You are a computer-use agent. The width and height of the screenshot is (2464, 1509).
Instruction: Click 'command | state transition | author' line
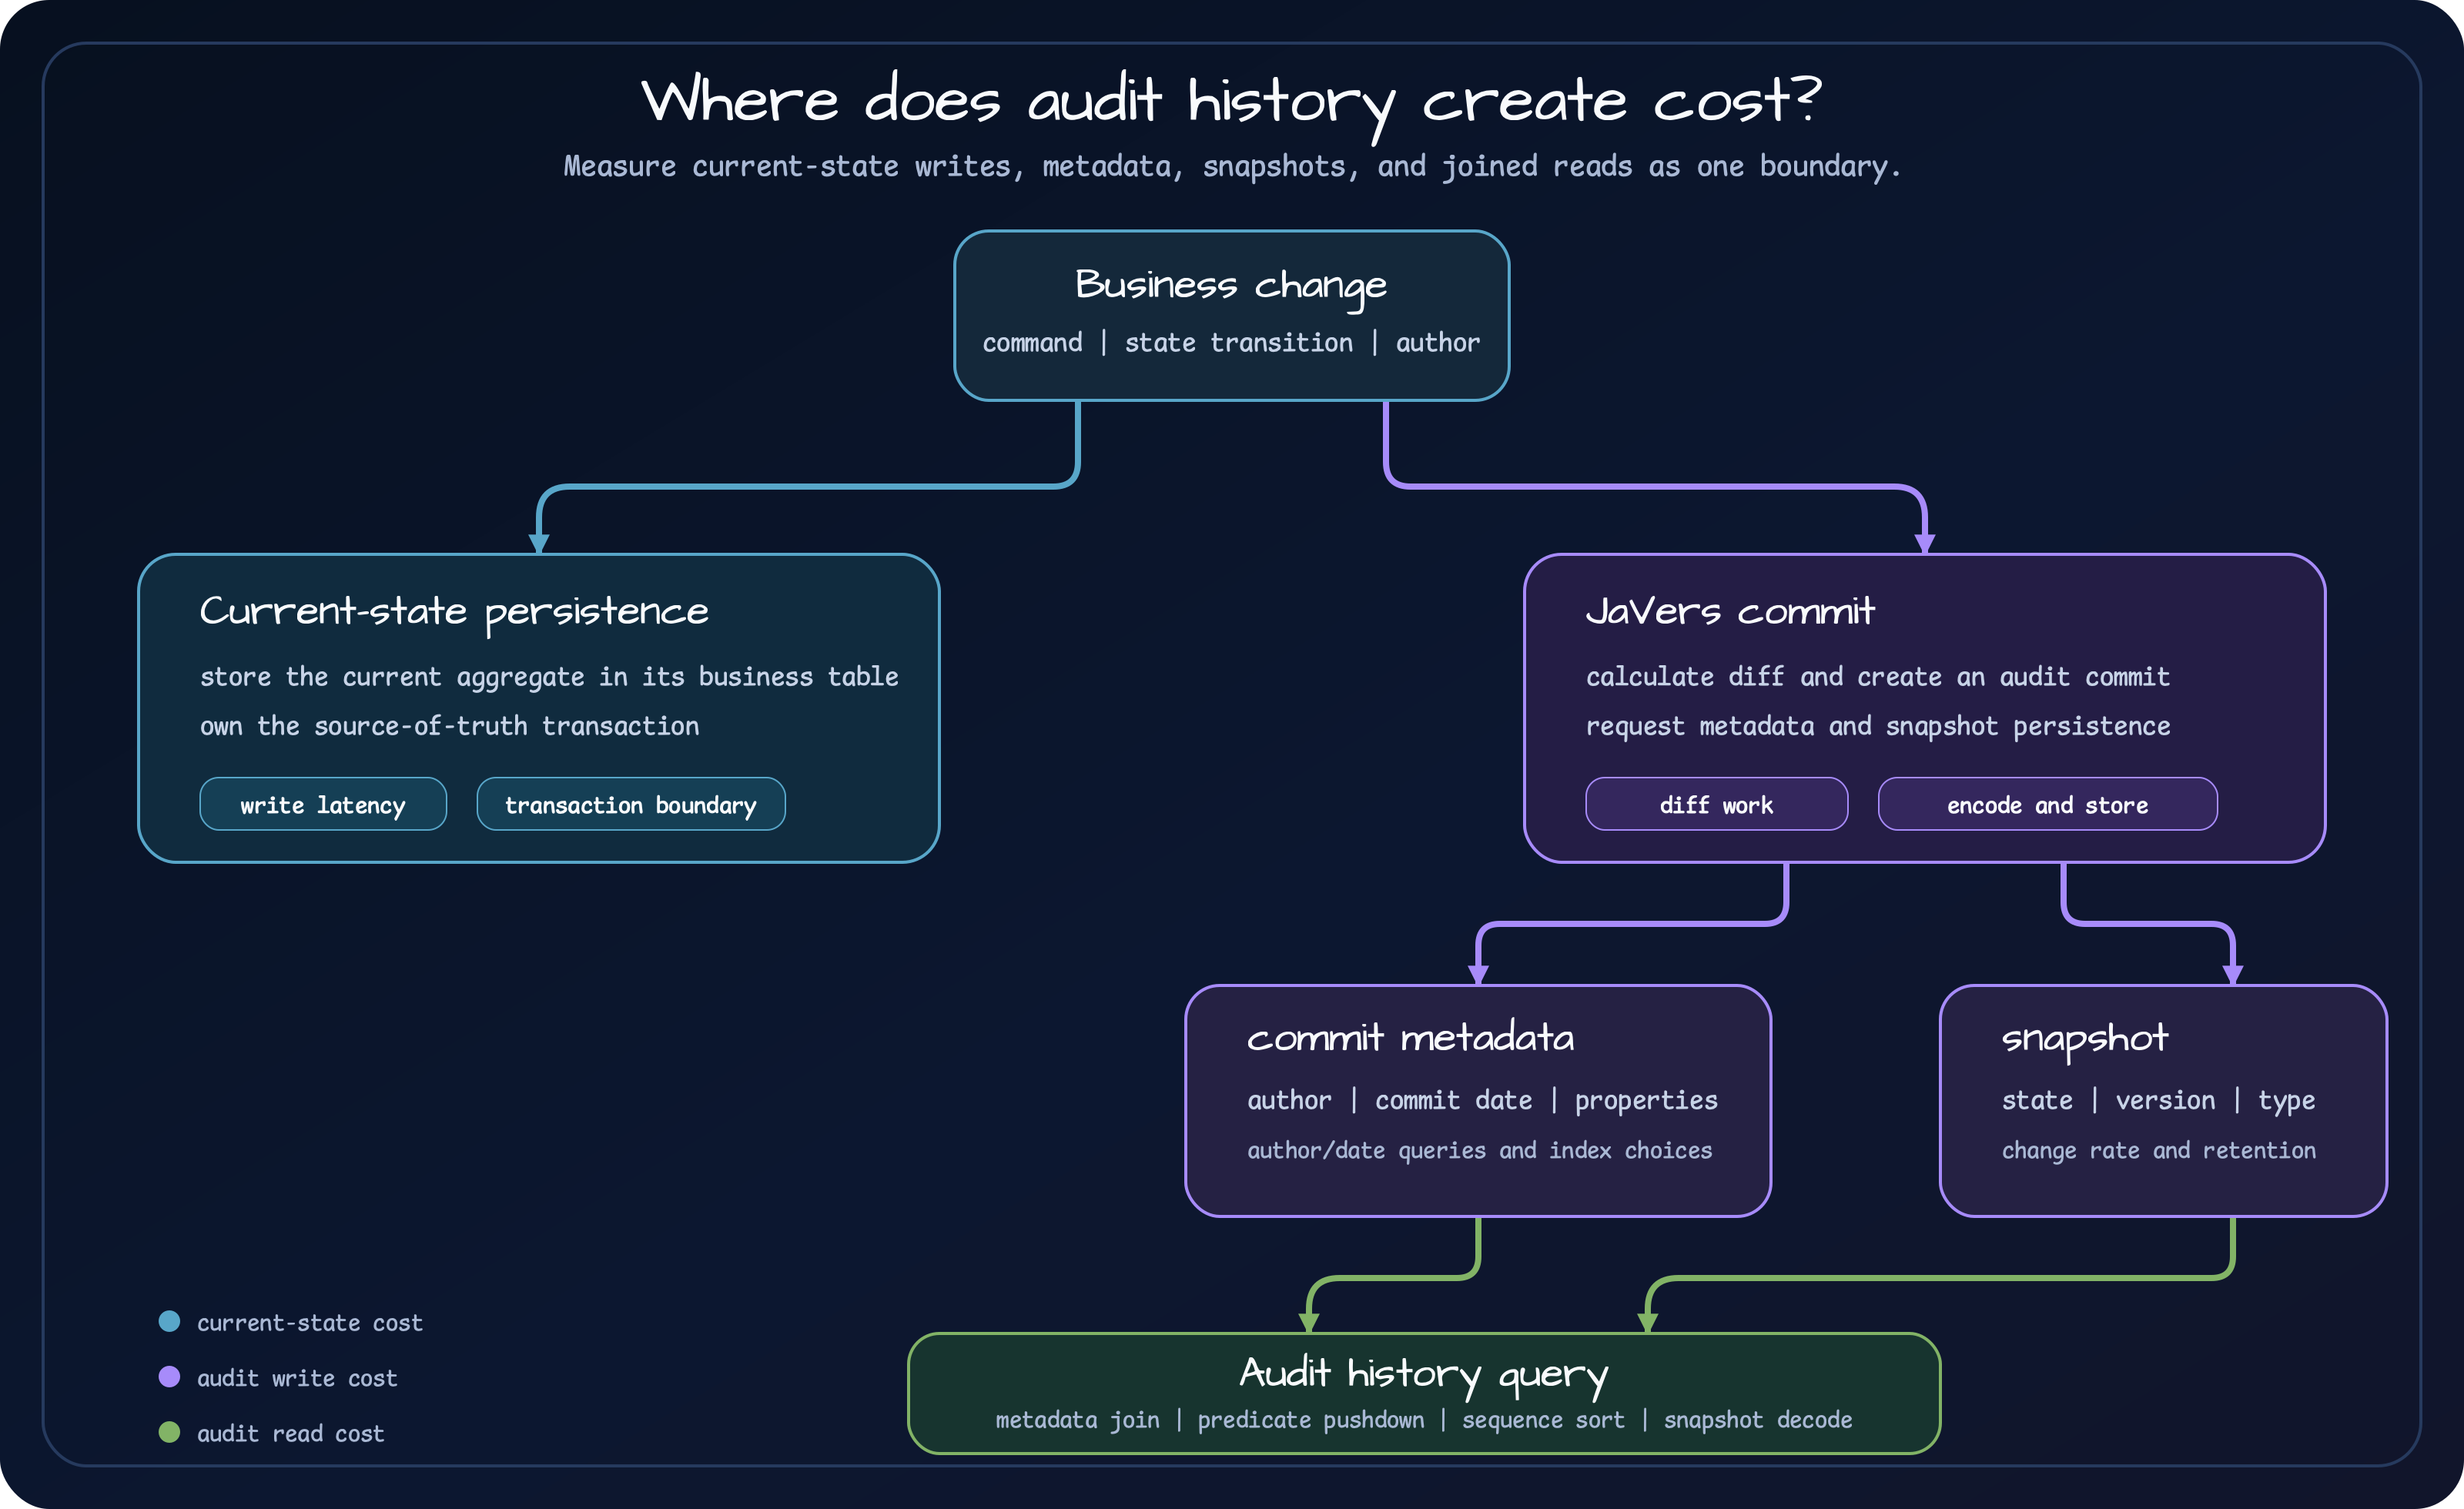click(1231, 343)
